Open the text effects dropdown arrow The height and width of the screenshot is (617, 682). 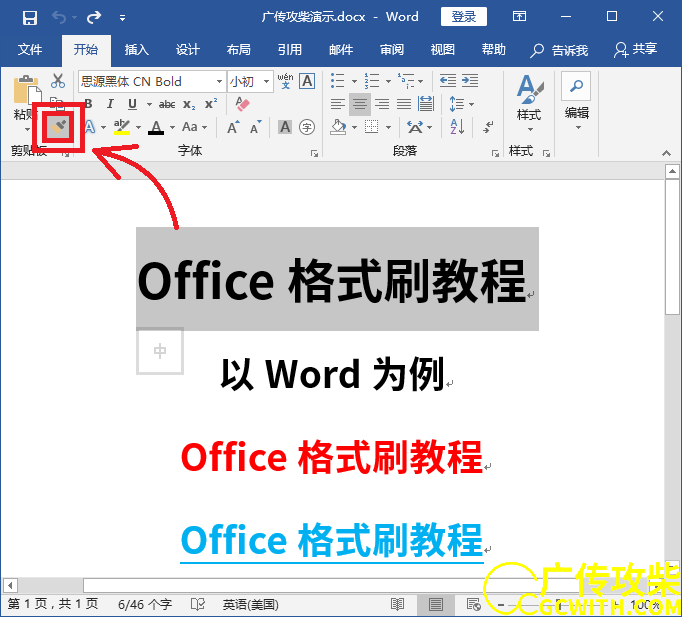104,127
